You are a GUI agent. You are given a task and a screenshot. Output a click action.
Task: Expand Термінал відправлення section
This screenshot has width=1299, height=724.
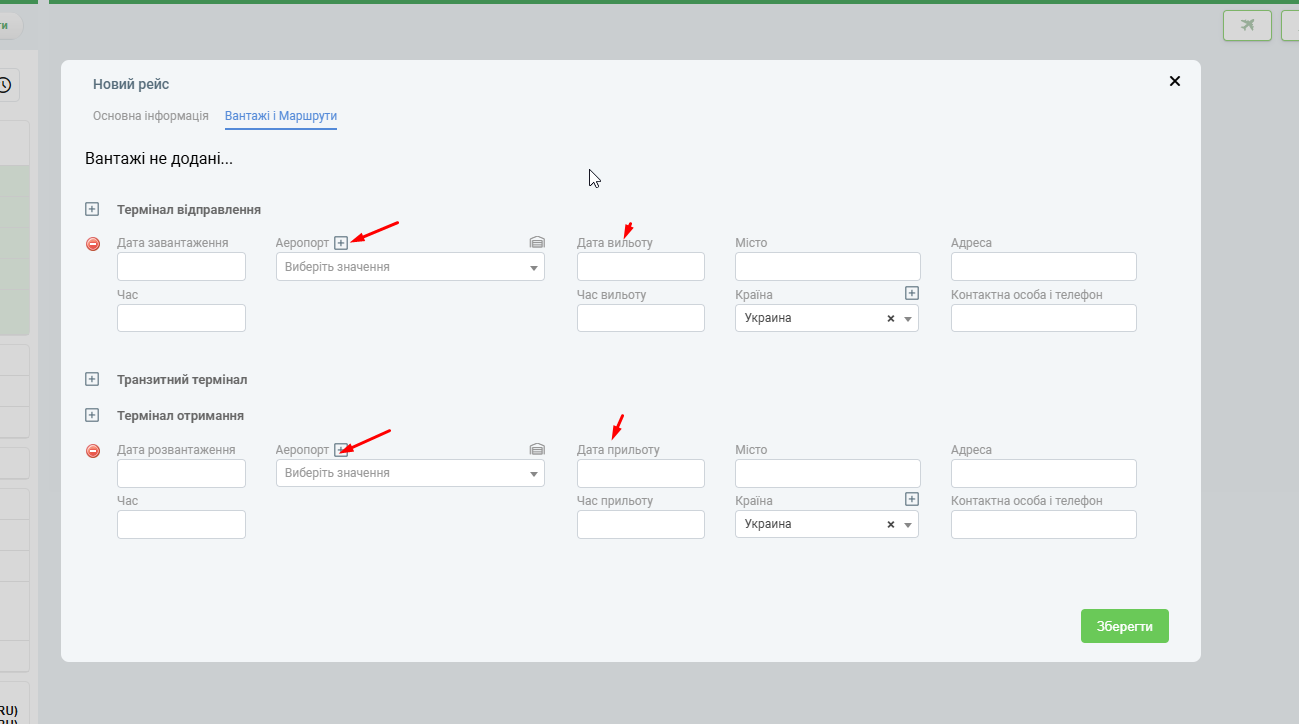point(92,209)
